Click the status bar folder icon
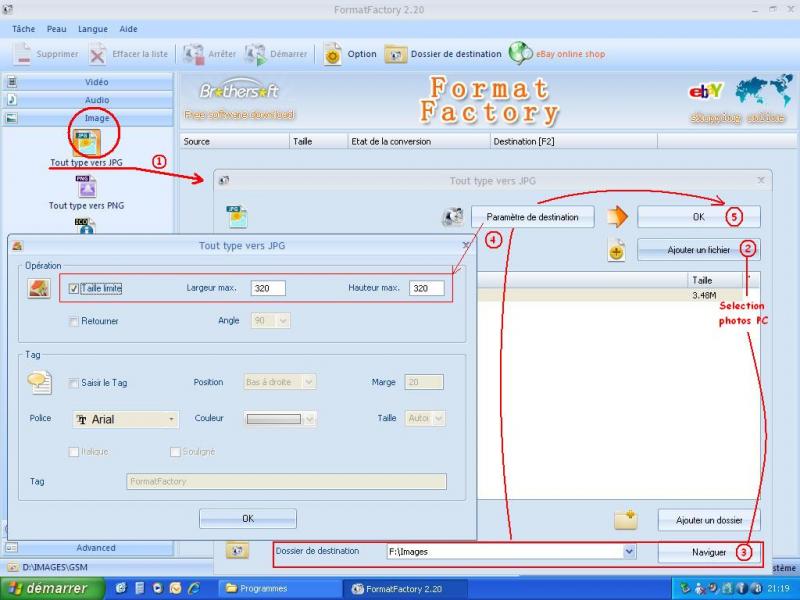This screenshot has height=600, width=800. pyautogui.click(x=13, y=567)
